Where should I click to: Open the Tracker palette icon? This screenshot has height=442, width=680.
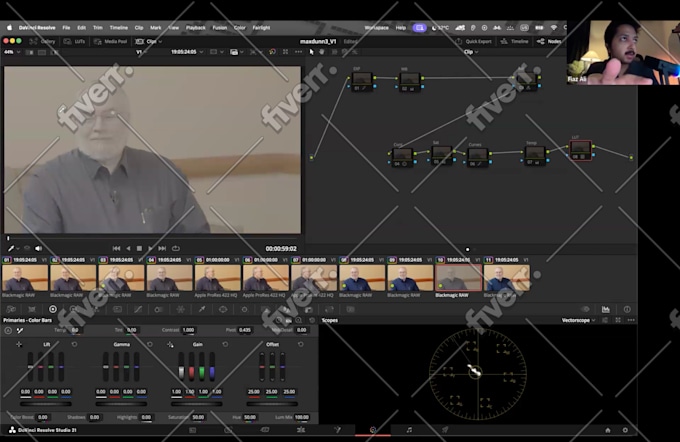pos(244,309)
